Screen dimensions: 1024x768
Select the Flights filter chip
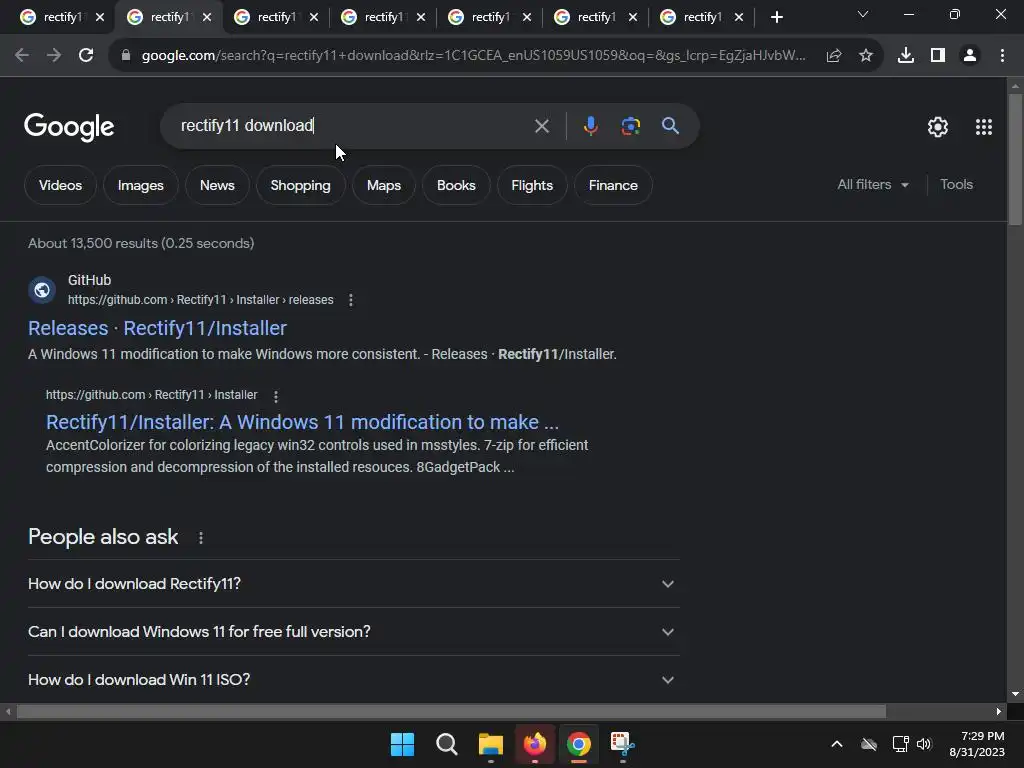(x=532, y=185)
